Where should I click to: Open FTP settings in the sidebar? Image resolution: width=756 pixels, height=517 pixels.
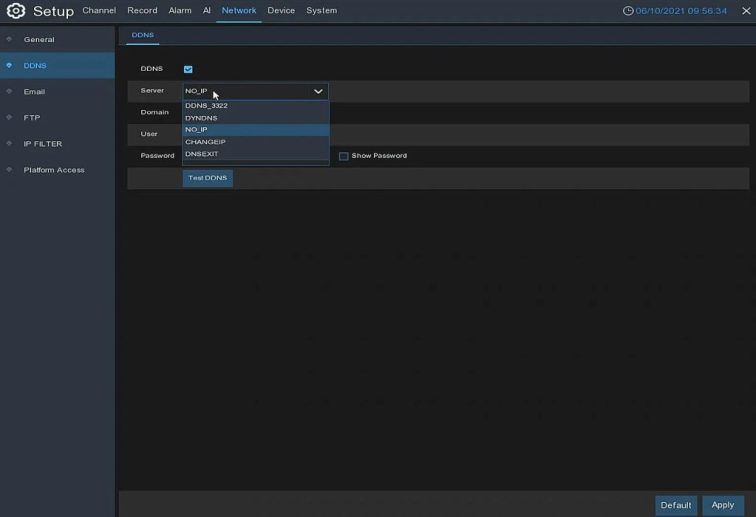tap(57, 118)
